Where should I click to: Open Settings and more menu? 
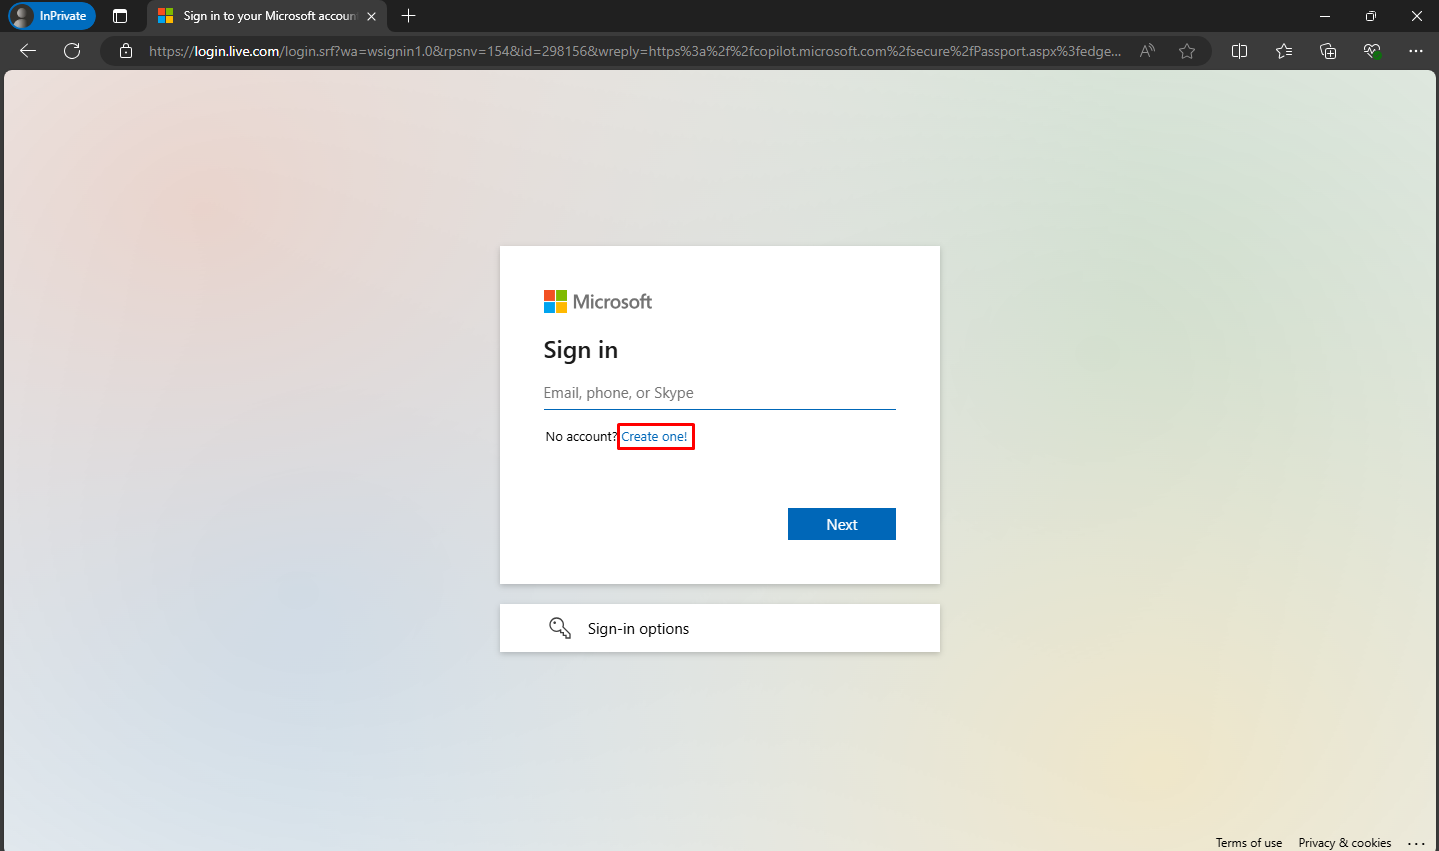(x=1416, y=51)
